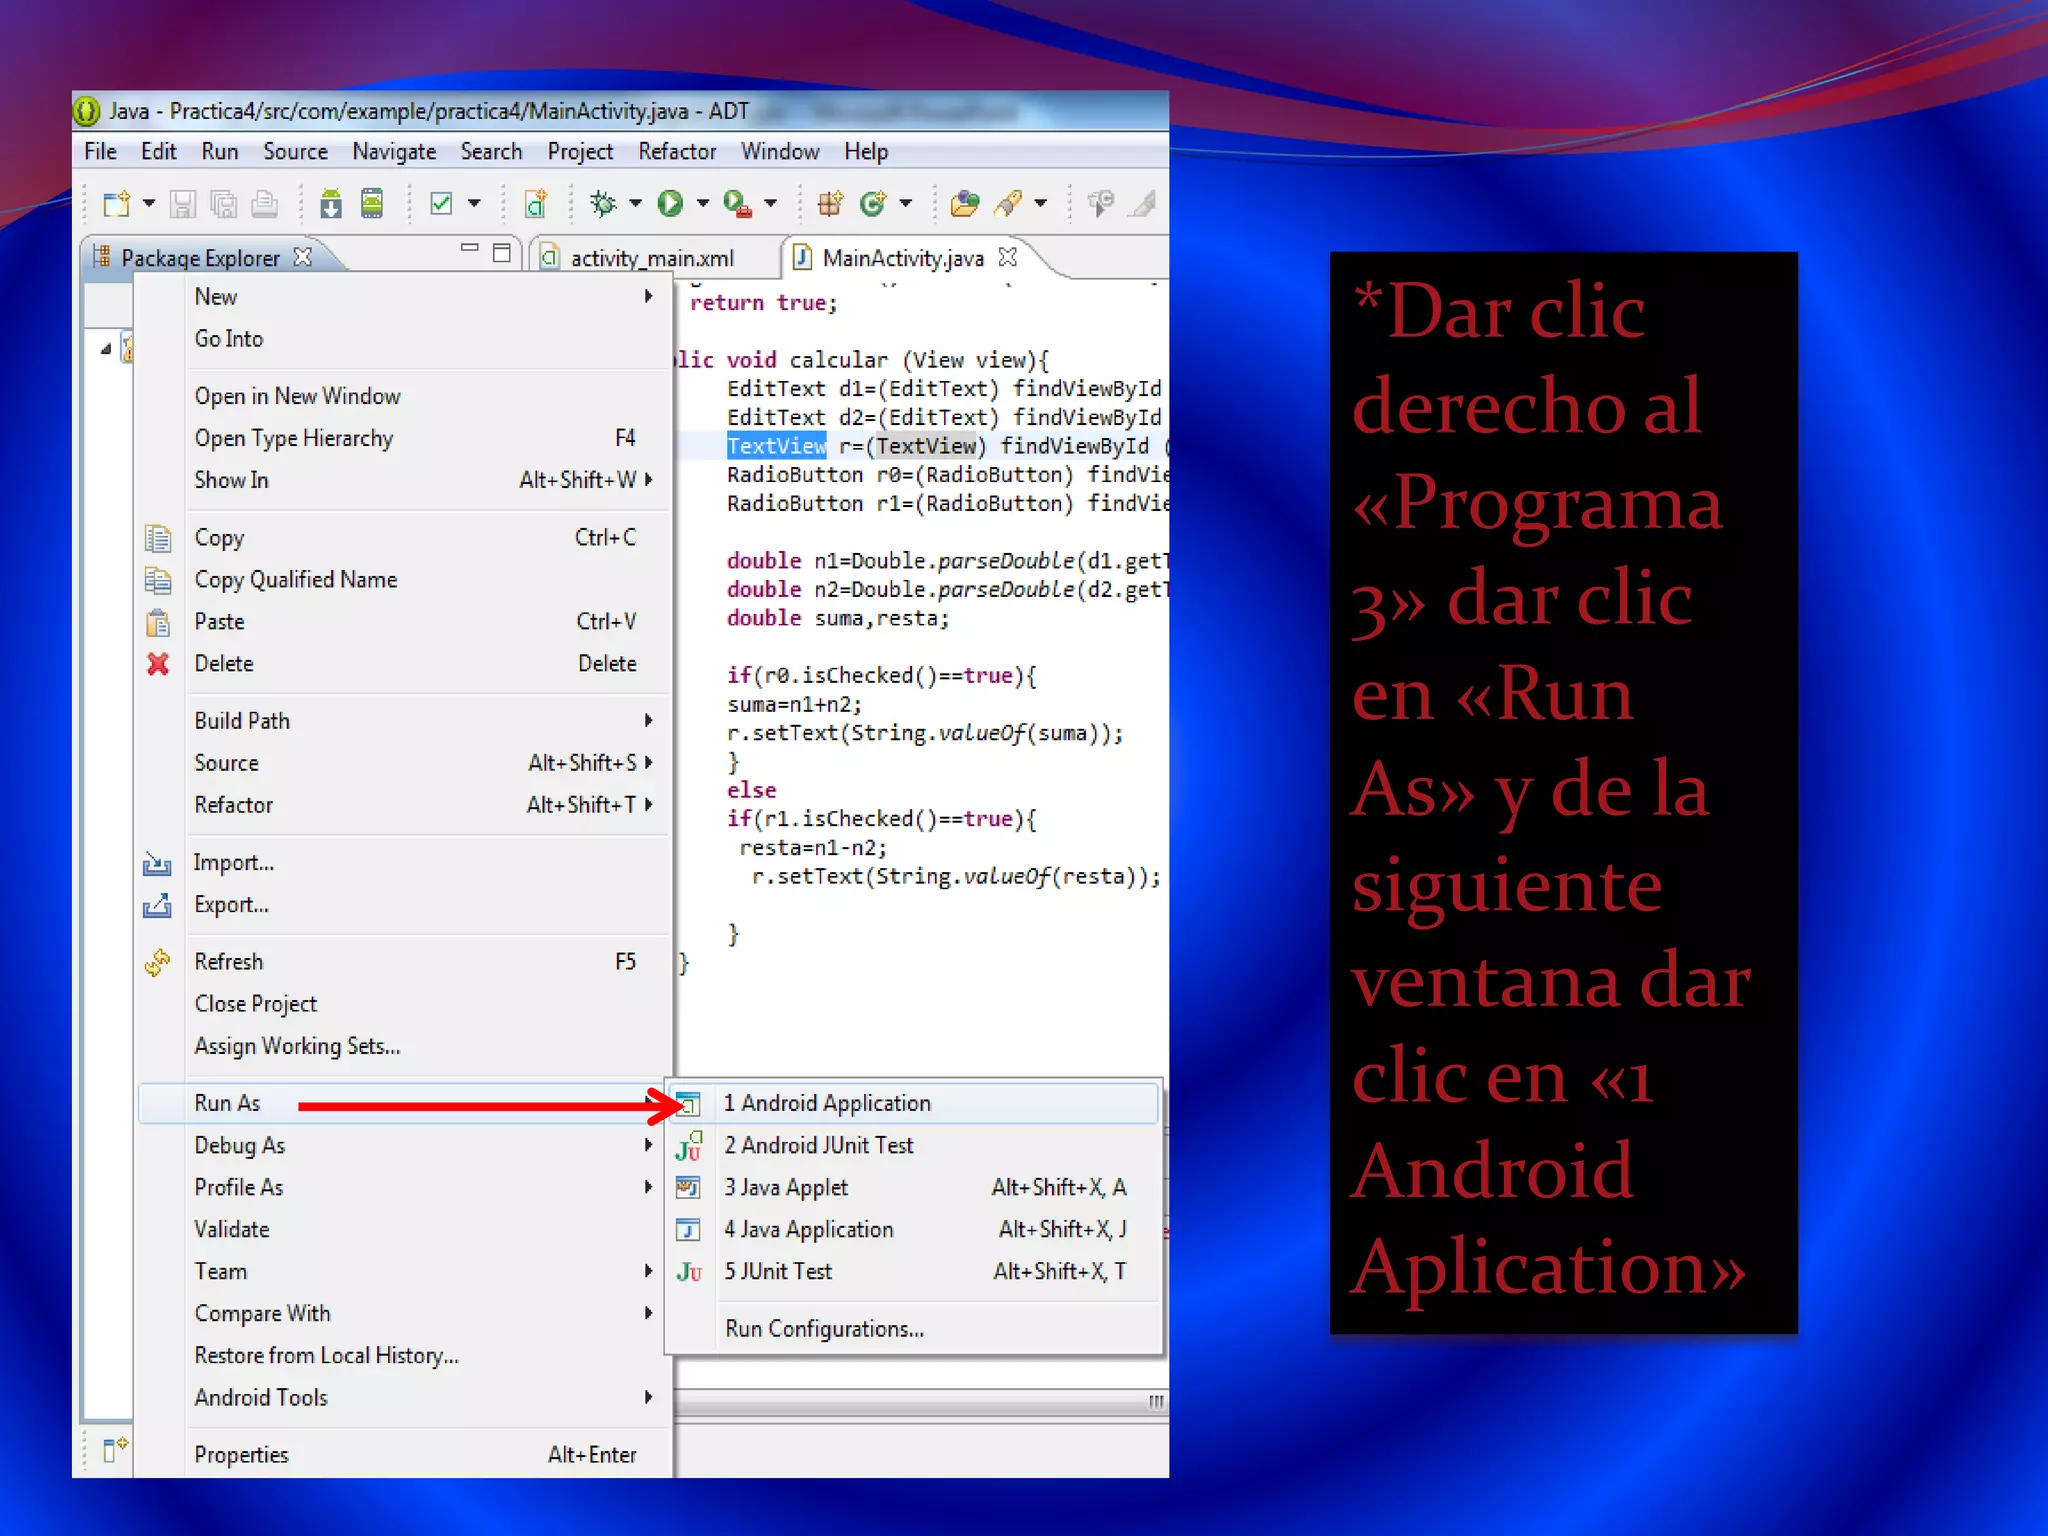Viewport: 2048px width, 1536px height.
Task: Click the green Run play icon
Action: (x=670, y=204)
